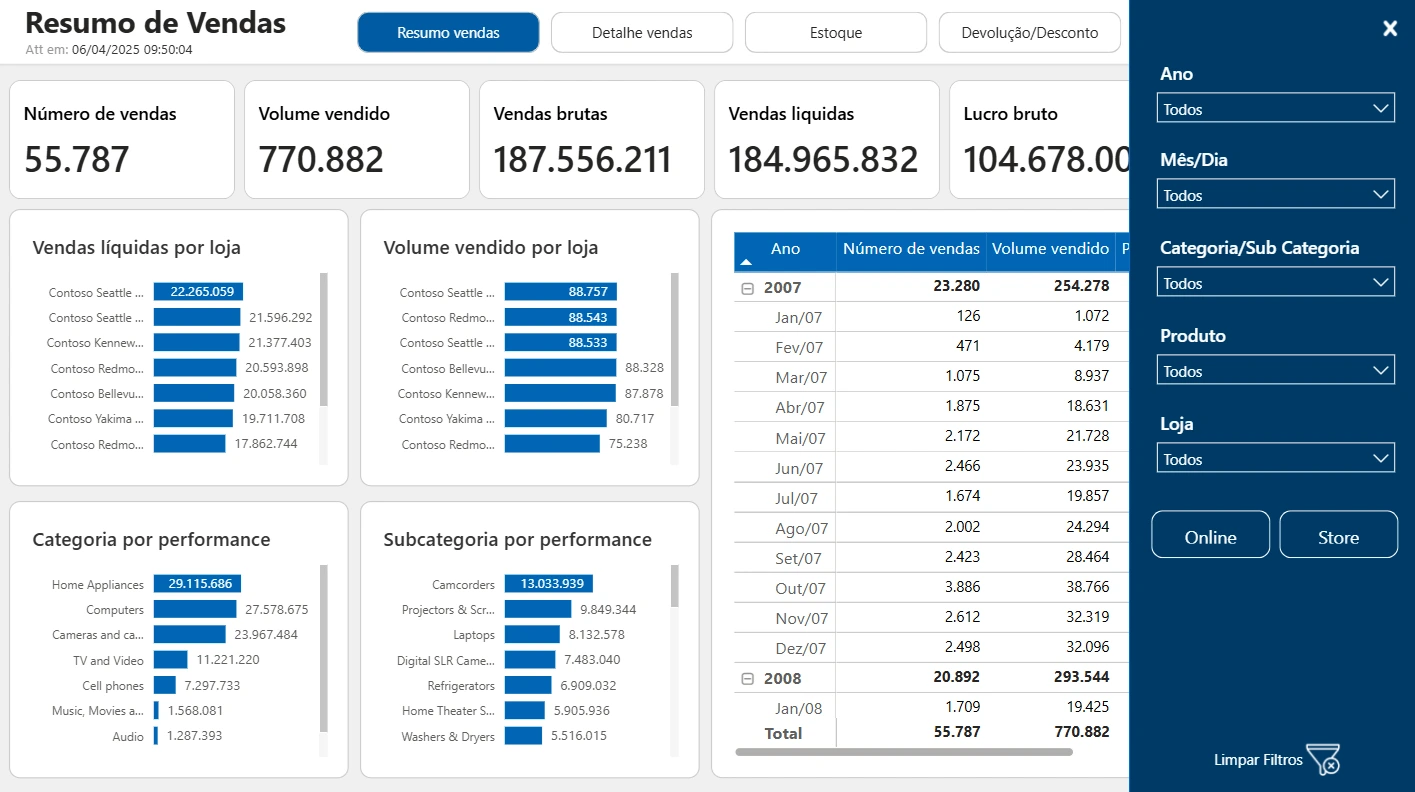Screen dimensions: 1415x792
Task: Close the filter panel with the X icon
Action: [x=1390, y=29]
